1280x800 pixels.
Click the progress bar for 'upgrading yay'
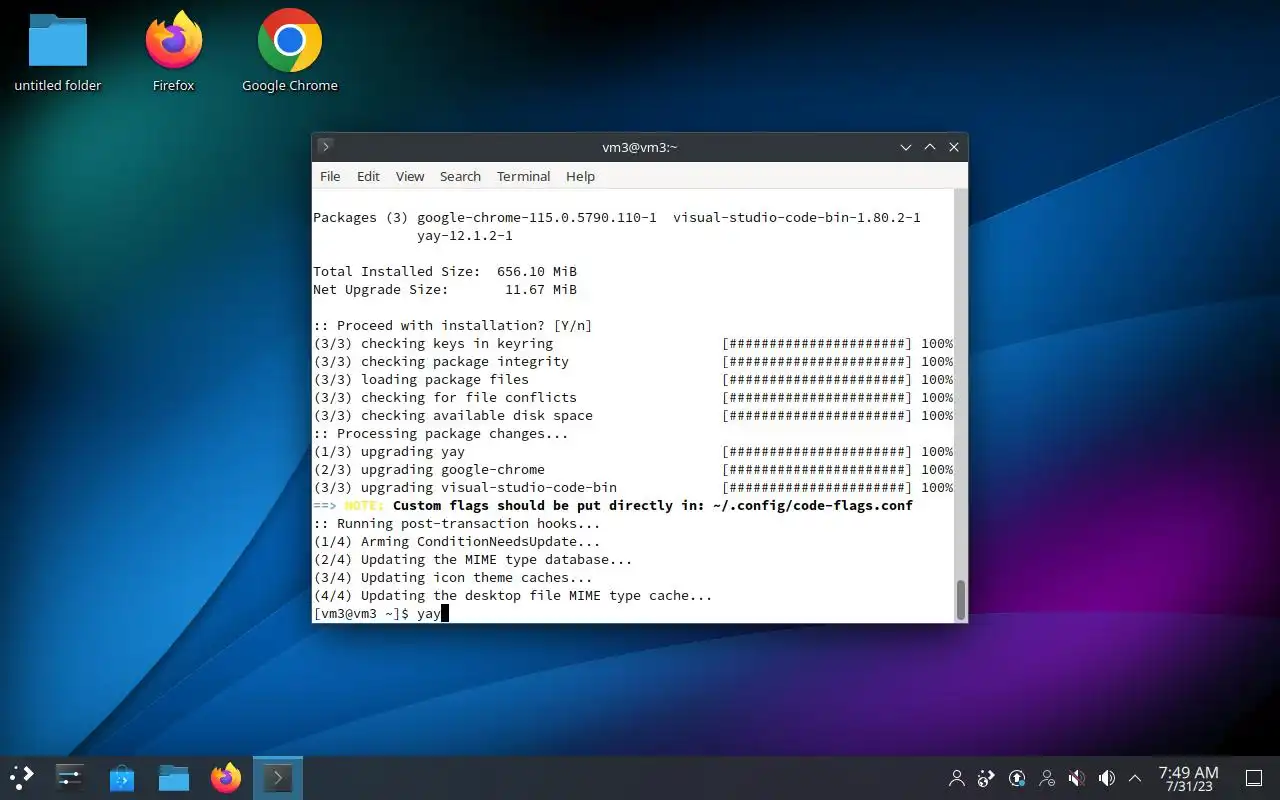point(817,451)
